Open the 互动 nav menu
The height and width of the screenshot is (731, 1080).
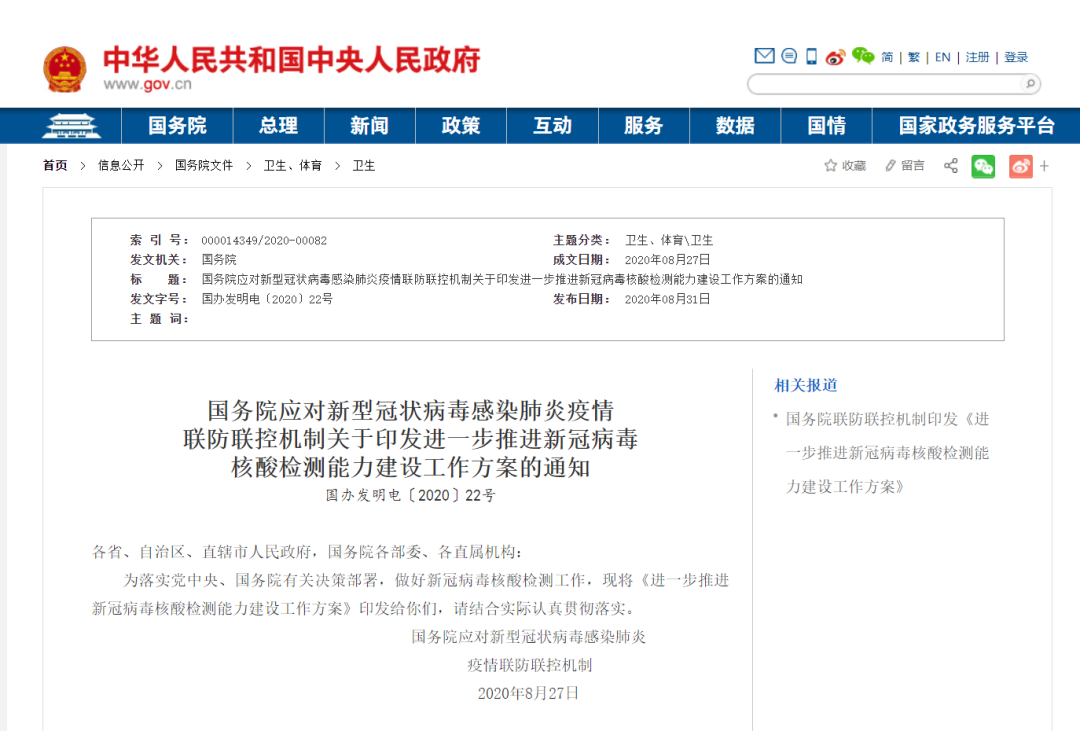pyautogui.click(x=552, y=125)
